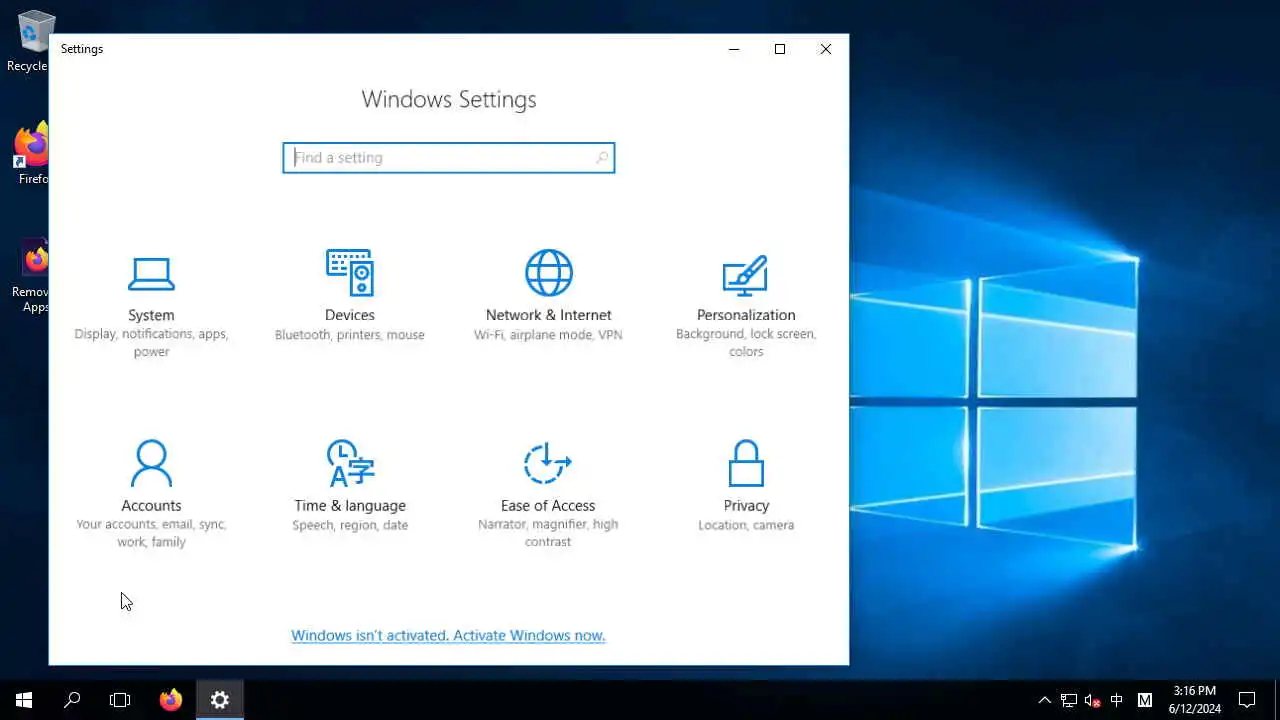Open the network status tray icon
The height and width of the screenshot is (720, 1280).
(x=1069, y=700)
